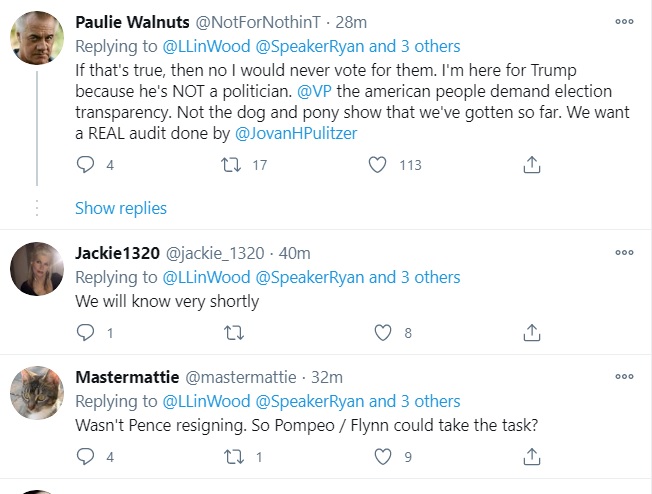Expand thread with Show replies
This screenshot has width=652, height=494.
click(121, 208)
